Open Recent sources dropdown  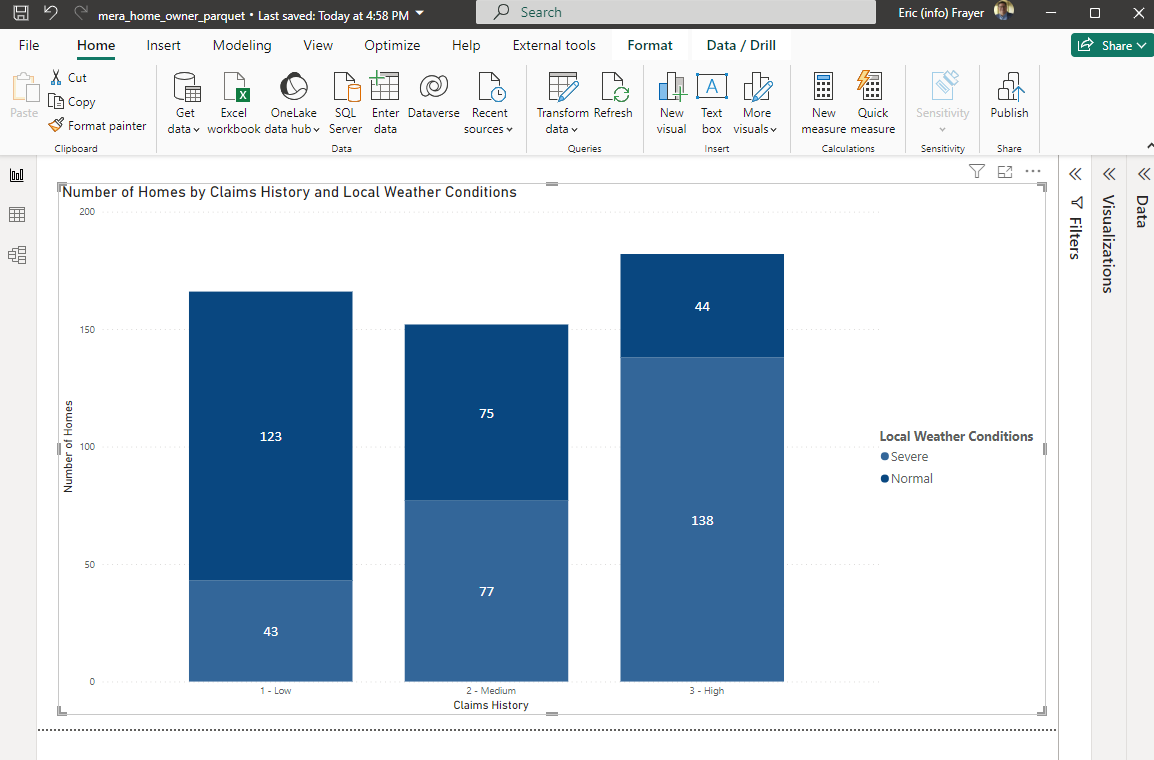[488, 129]
